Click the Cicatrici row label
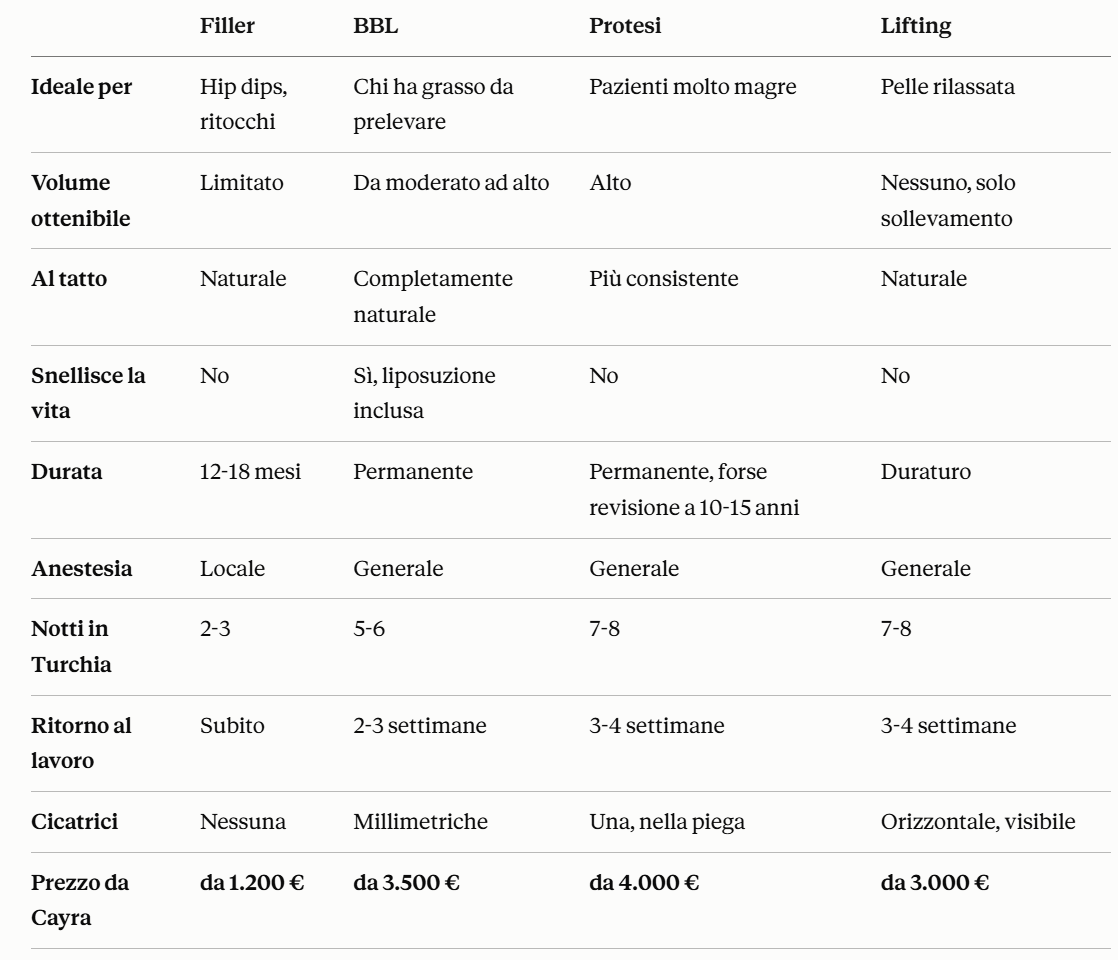 [x=74, y=822]
